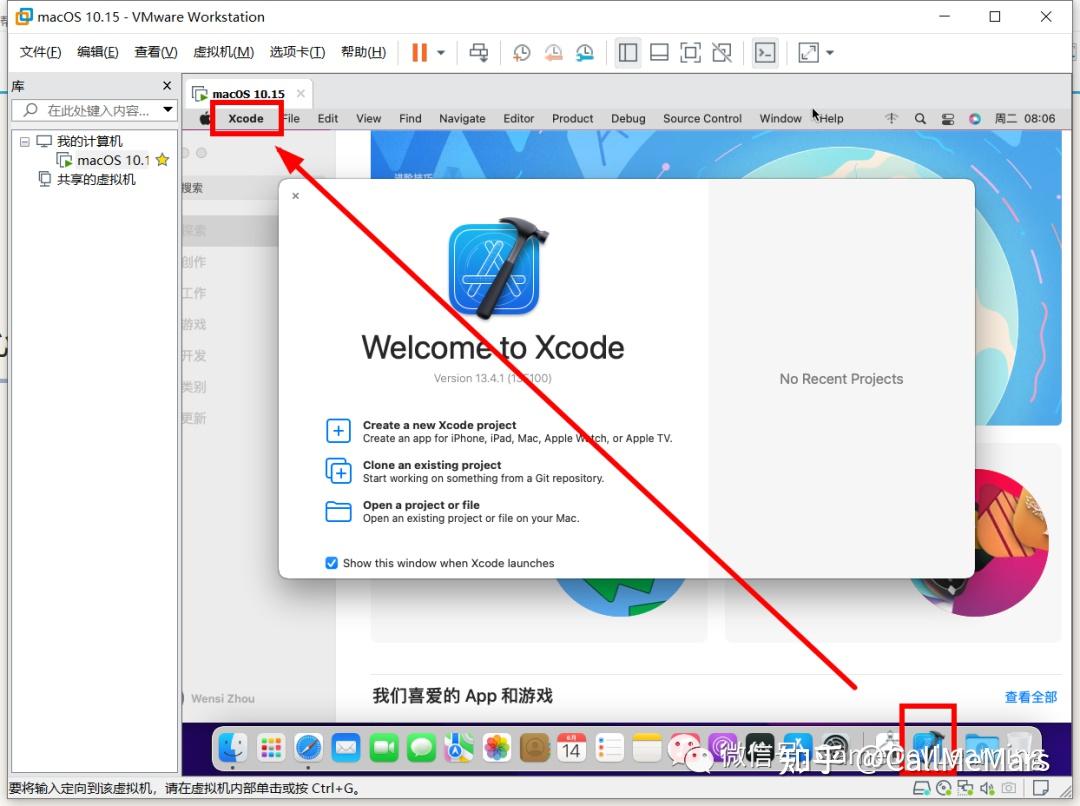
Task: Close the library panel with its X
Action: tap(167, 85)
